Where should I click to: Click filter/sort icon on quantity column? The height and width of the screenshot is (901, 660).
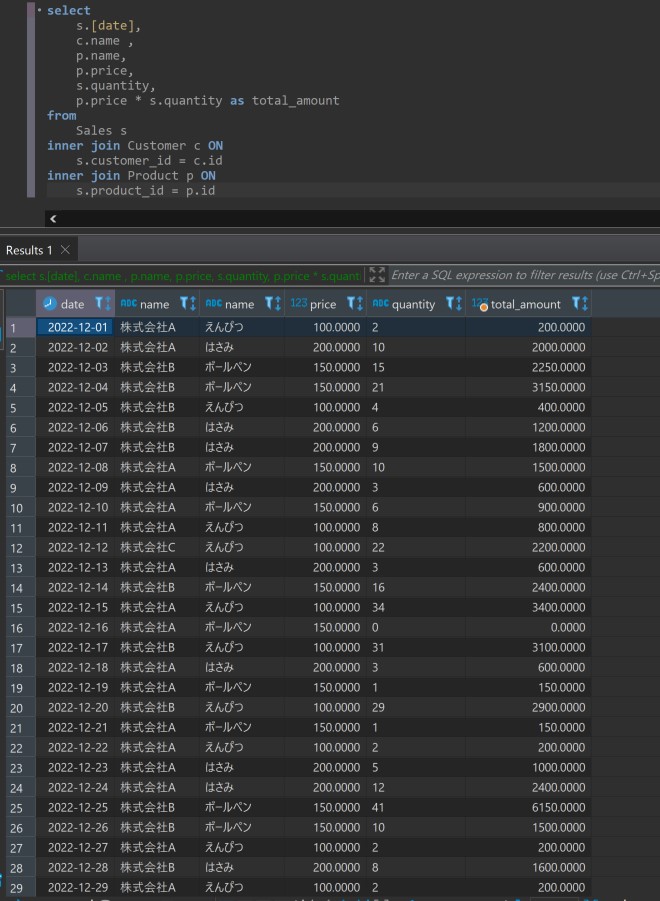coord(453,304)
